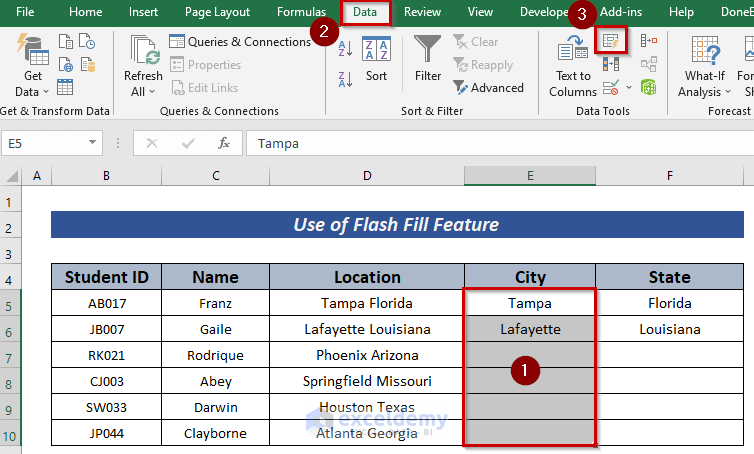Screen dimensions: 754x454
Task: Click the Remove Duplicates icon
Action: 610,64
